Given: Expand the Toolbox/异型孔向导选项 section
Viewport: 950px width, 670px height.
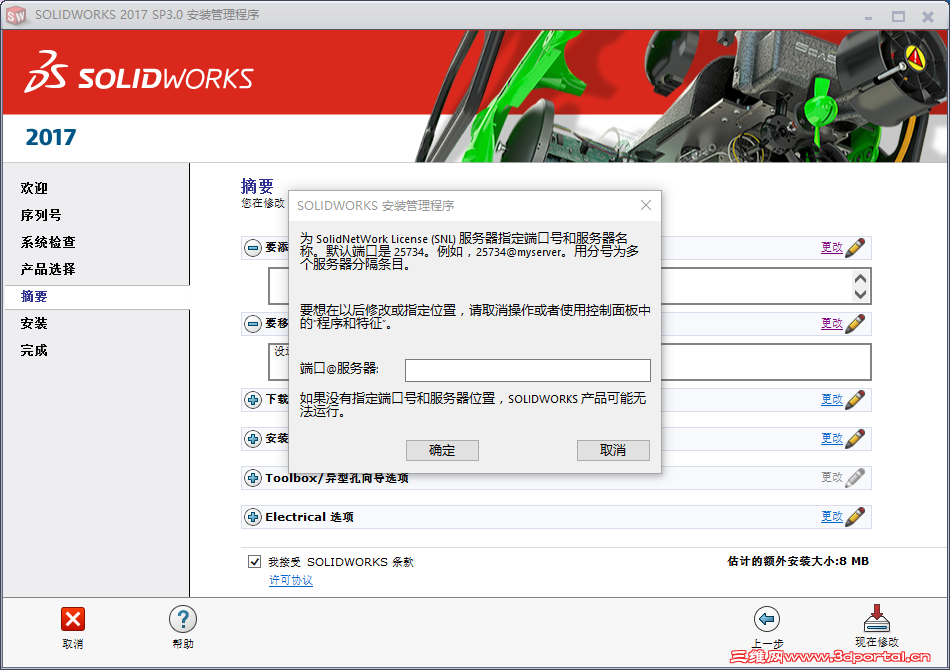Looking at the screenshot, I should [x=253, y=478].
